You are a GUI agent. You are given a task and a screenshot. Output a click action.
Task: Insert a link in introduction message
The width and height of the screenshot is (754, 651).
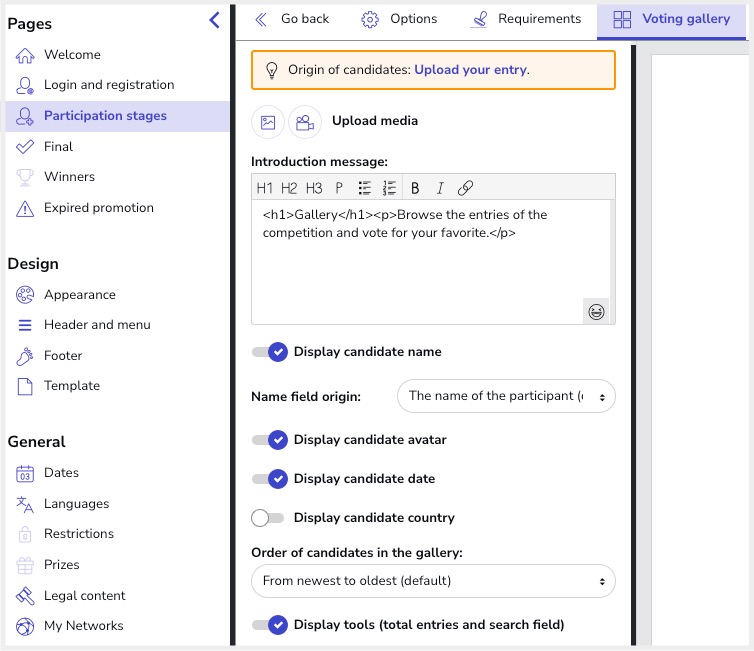click(x=465, y=188)
